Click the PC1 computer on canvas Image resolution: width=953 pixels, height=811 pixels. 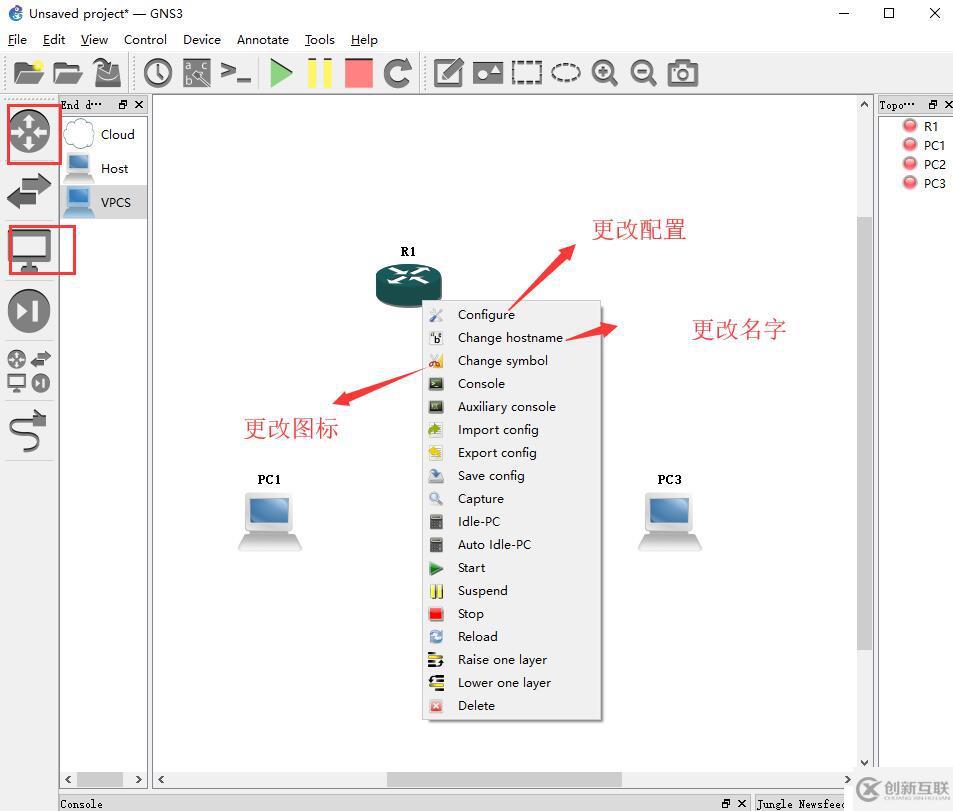tap(269, 522)
